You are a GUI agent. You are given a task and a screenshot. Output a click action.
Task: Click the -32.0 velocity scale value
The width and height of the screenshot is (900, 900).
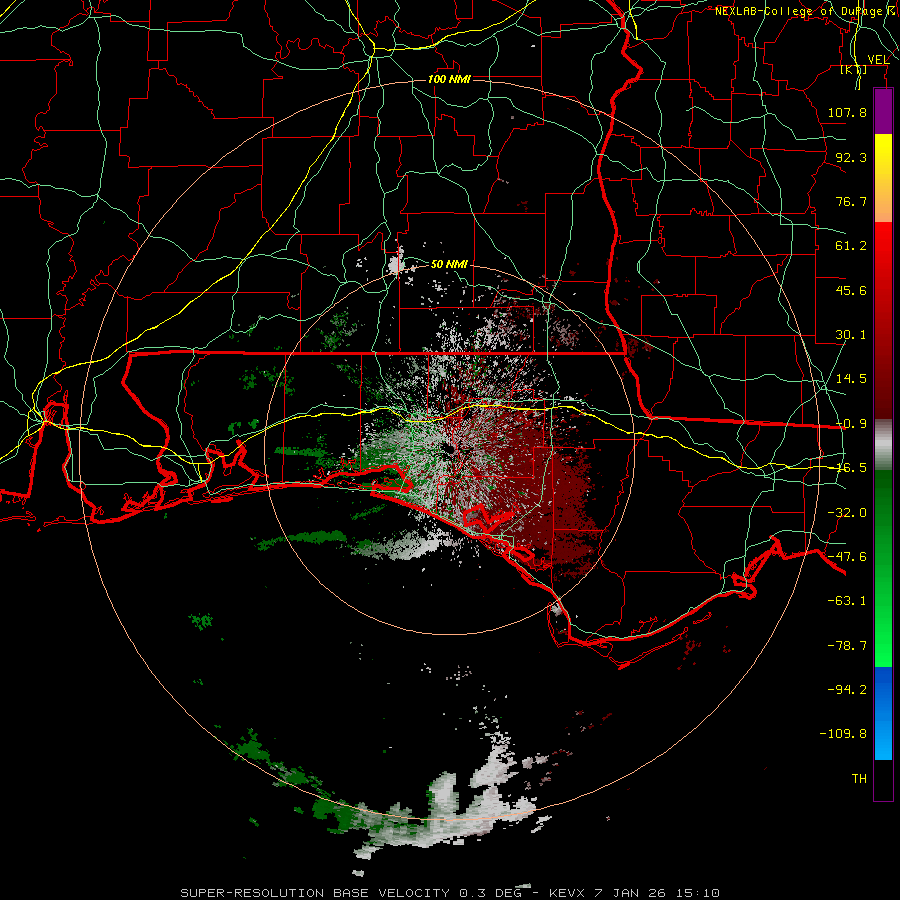[847, 513]
